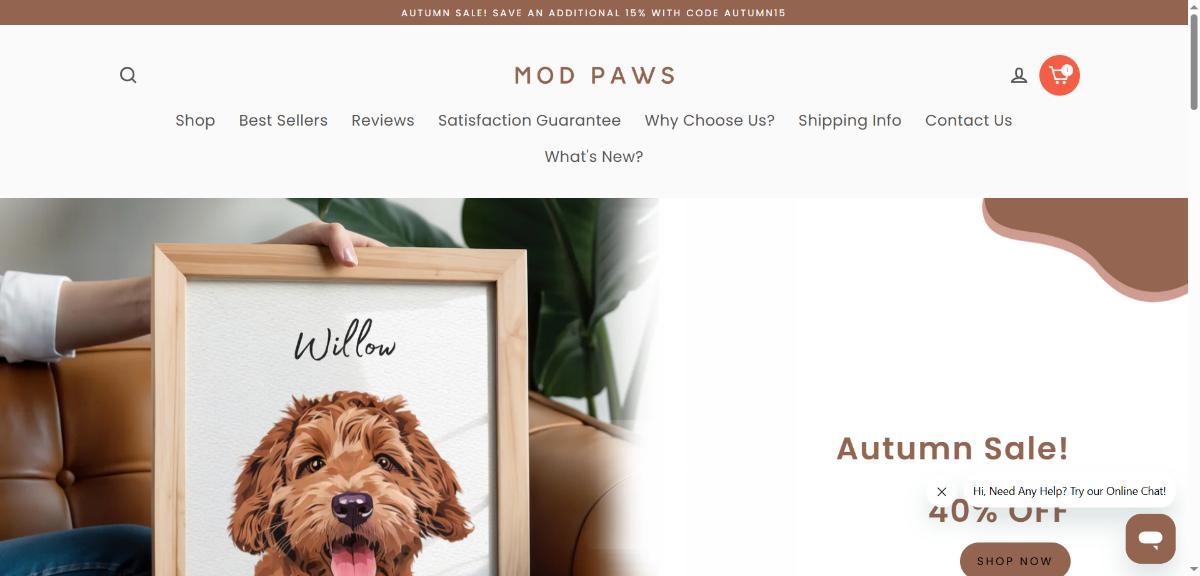This screenshot has height=576, width=1200.
Task: Click the Willow framed dog portrait image
Action: point(330,387)
